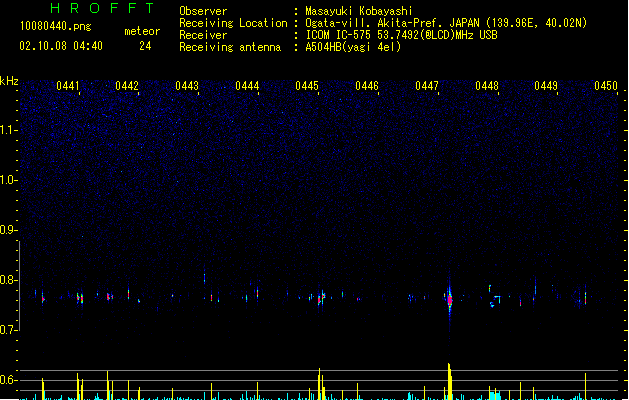The height and width of the screenshot is (400, 629).
Task: Click the meteor label
Action: (142, 31)
